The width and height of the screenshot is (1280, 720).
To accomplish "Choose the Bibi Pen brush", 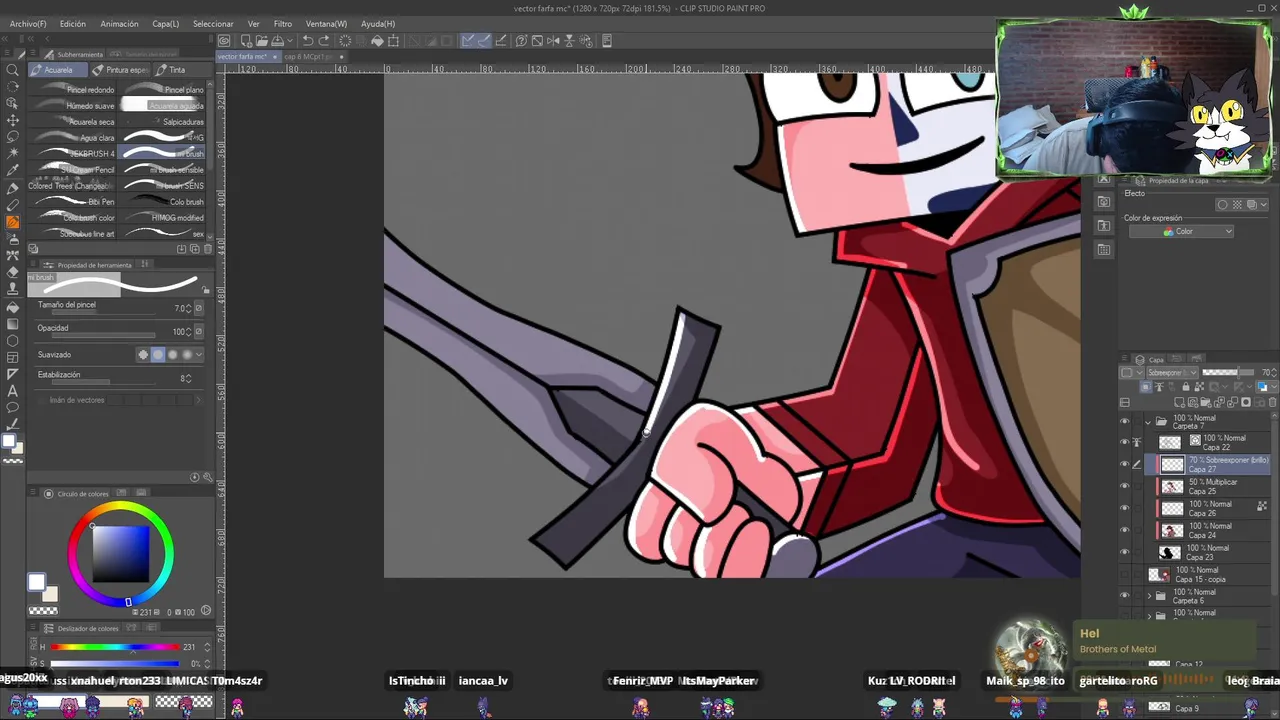I will [x=73, y=202].
